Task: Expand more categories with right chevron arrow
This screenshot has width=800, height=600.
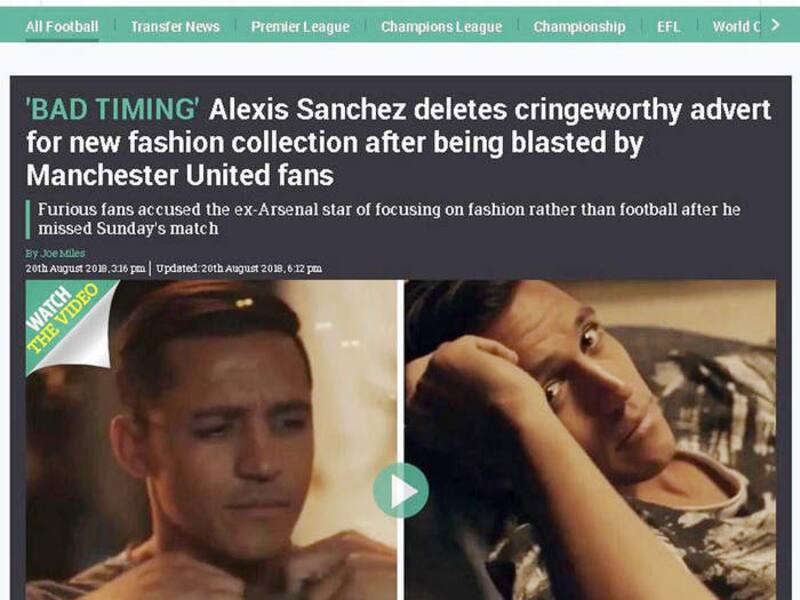Action: click(776, 24)
